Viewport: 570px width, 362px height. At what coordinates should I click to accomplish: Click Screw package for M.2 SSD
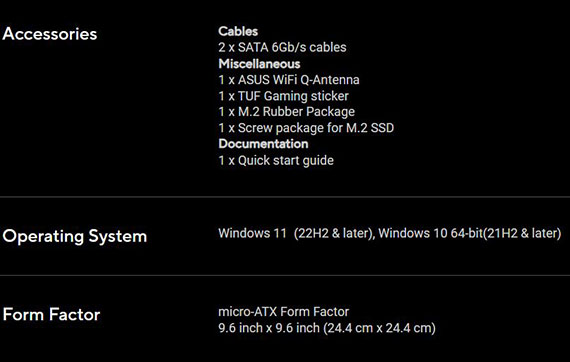pos(306,128)
